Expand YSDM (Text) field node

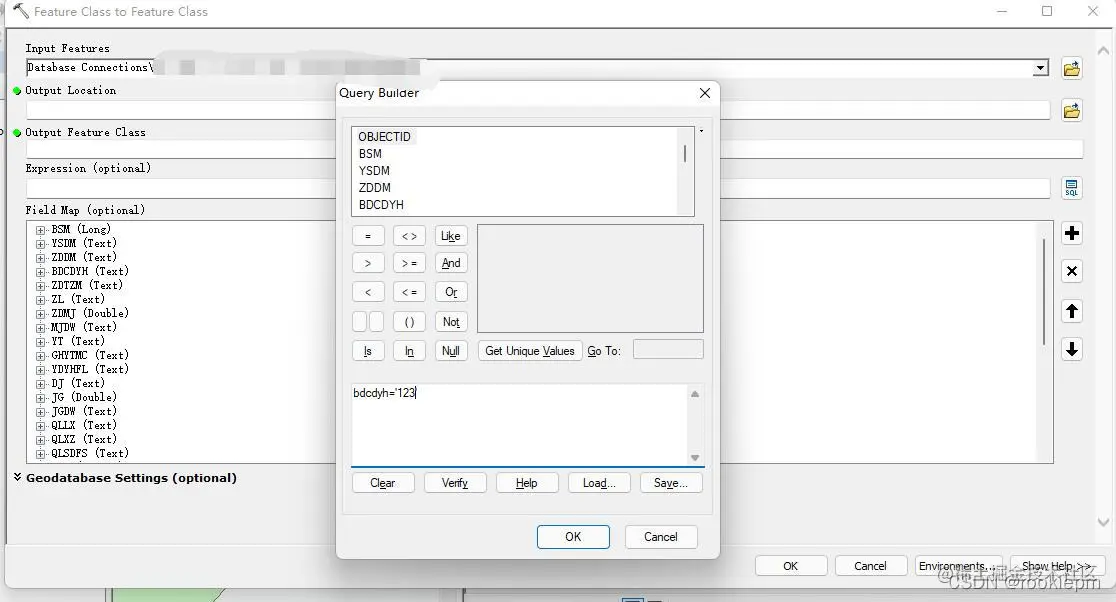point(41,244)
